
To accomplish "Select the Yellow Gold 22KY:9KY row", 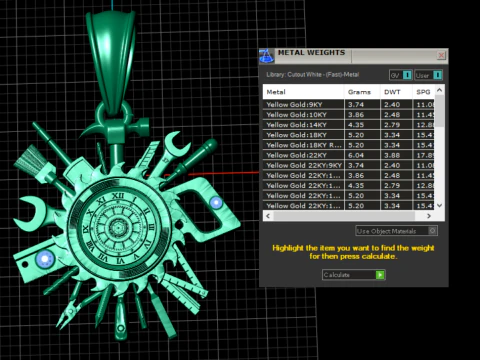I will click(348, 165).
